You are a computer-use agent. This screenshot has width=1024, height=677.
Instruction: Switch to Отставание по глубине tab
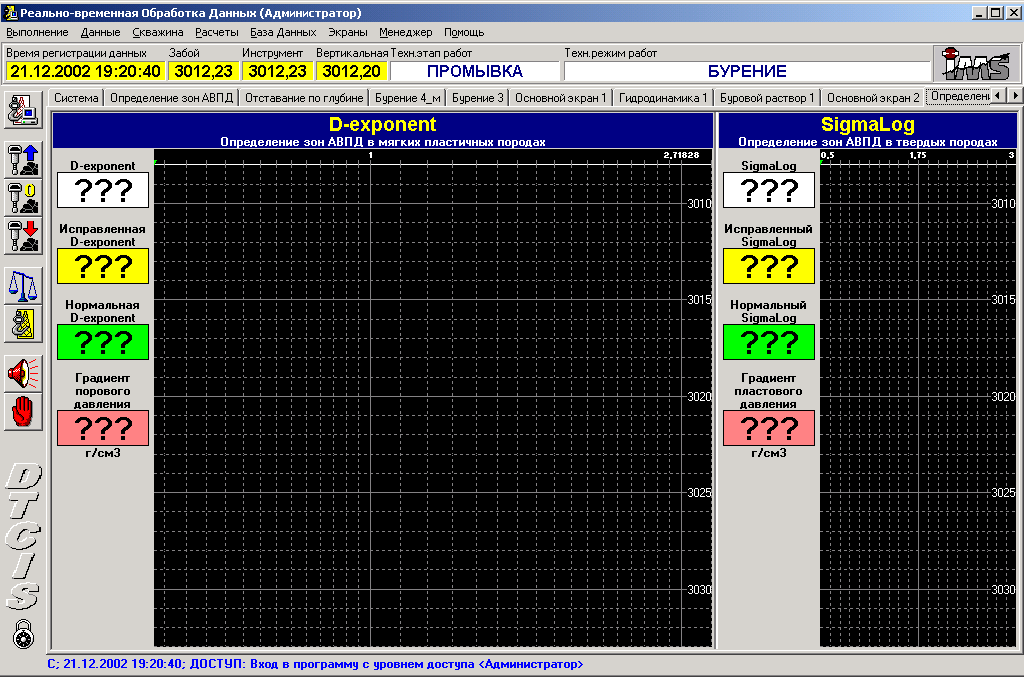304,98
